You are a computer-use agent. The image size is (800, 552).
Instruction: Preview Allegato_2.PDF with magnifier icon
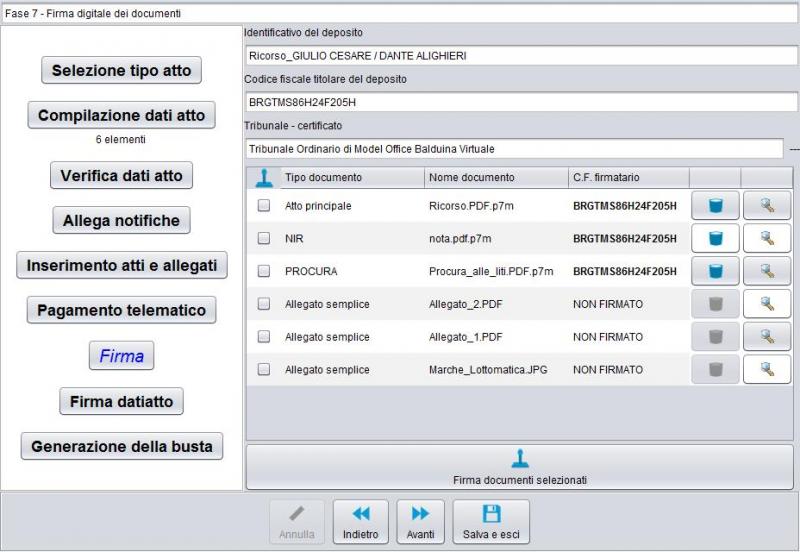[x=767, y=304]
